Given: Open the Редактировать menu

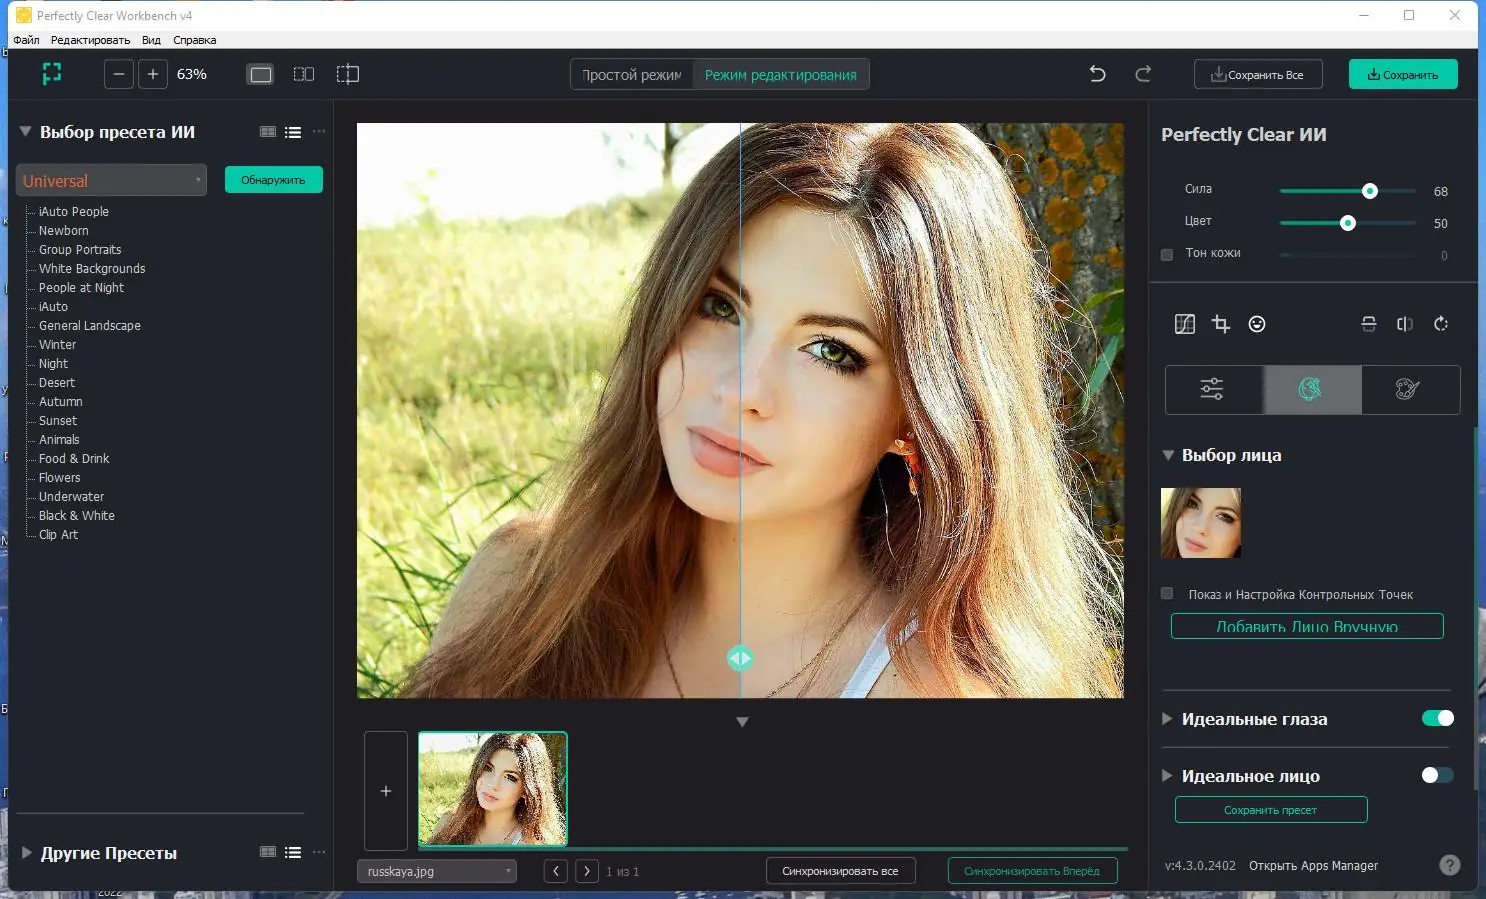Looking at the screenshot, I should click(x=90, y=40).
